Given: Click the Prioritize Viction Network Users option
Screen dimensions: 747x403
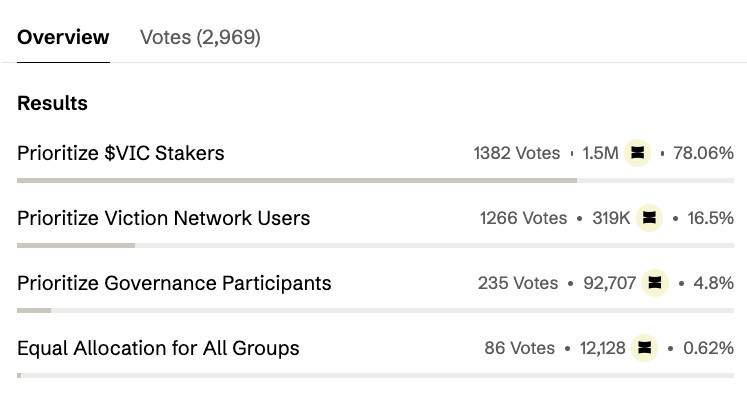Looking at the screenshot, I should [x=163, y=218].
